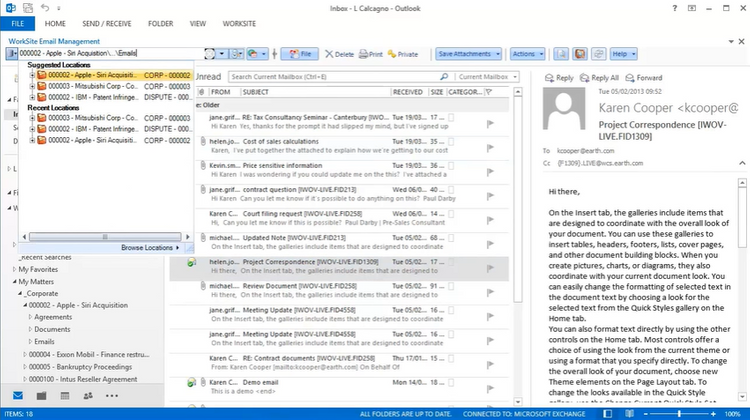The image size is (750, 420).
Task: Flag the RE: Tax Consultancy Seminar email
Action: 490,124
